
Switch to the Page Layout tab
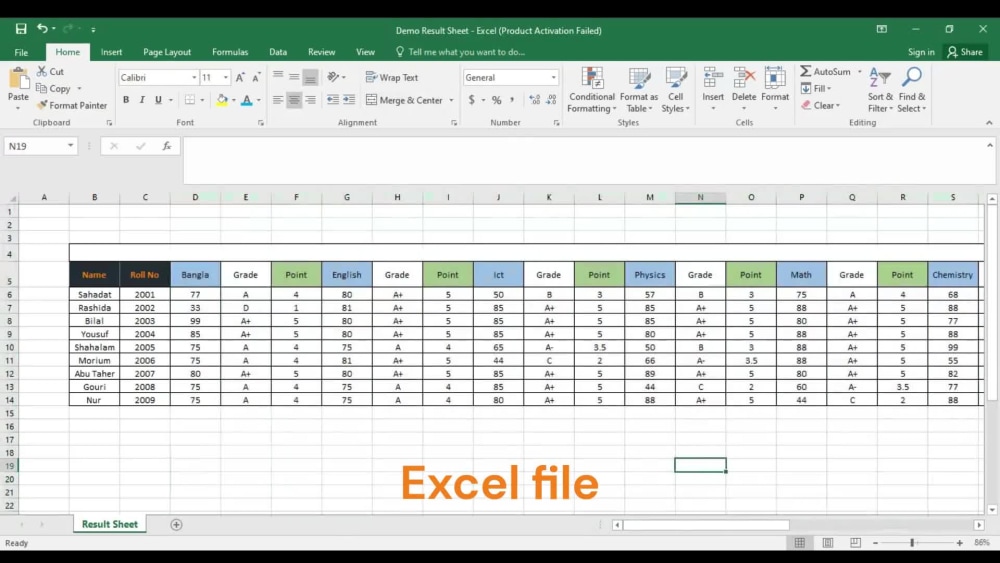[x=166, y=52]
